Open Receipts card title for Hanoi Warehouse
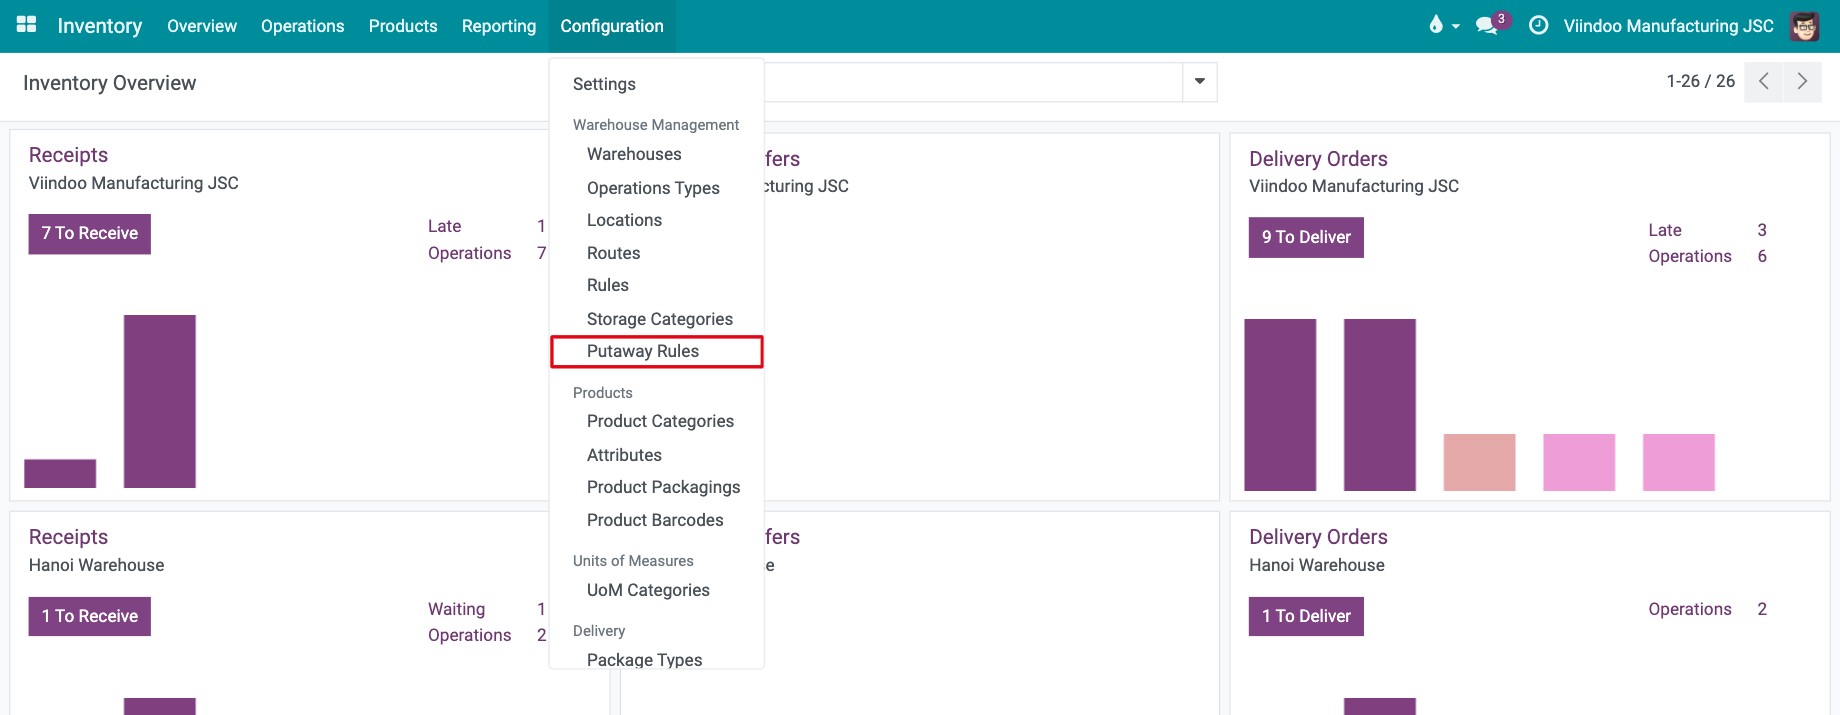This screenshot has width=1840, height=715. 68,537
